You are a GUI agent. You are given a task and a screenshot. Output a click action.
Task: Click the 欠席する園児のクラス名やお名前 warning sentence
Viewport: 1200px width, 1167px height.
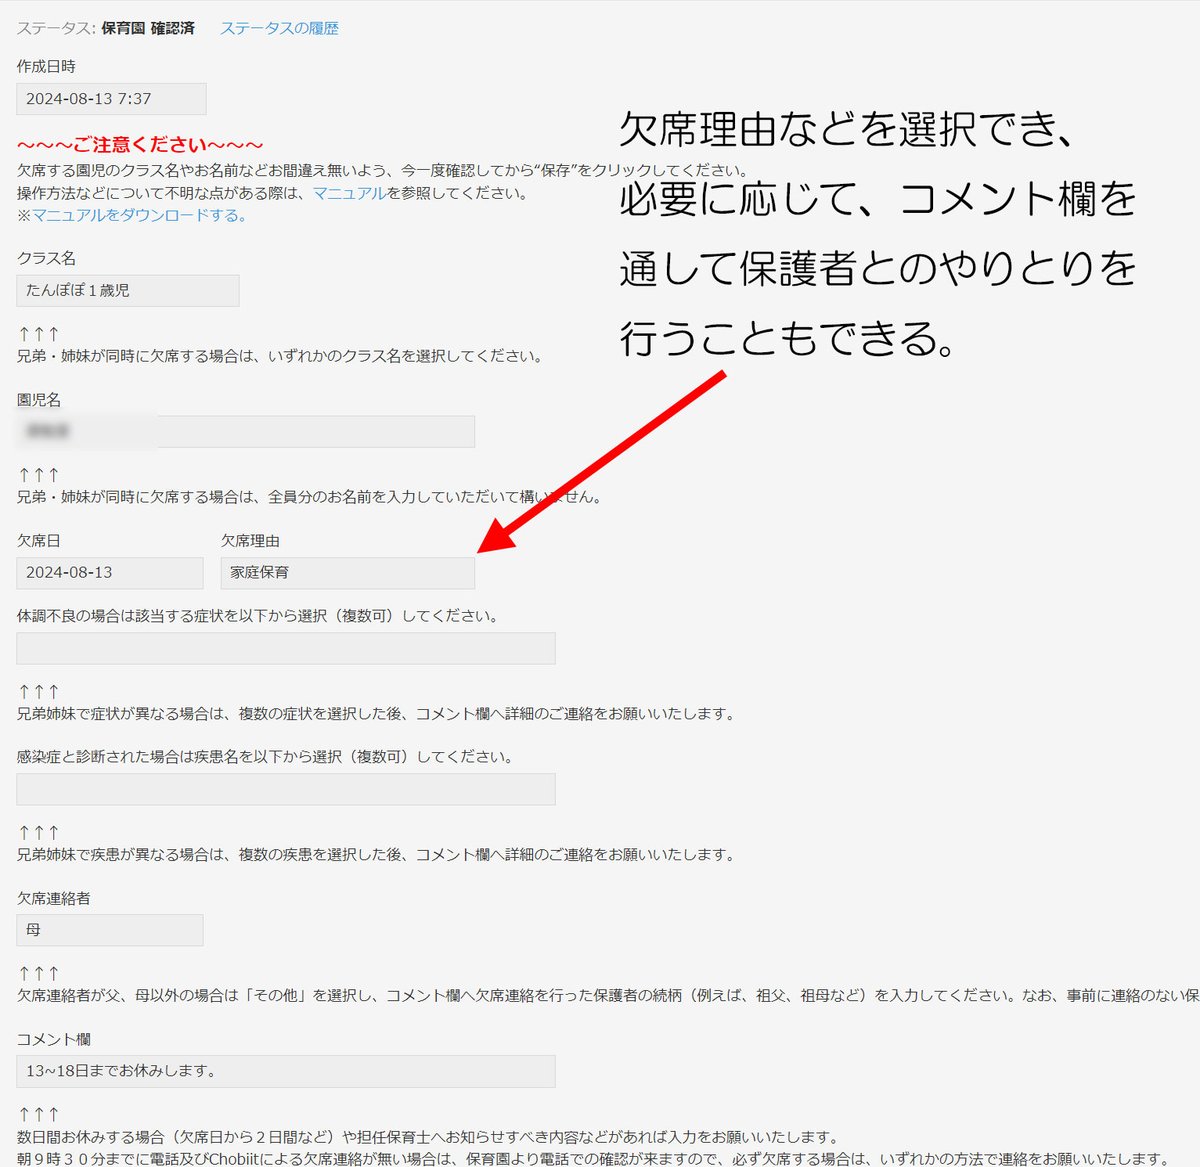pyautogui.click(x=383, y=170)
